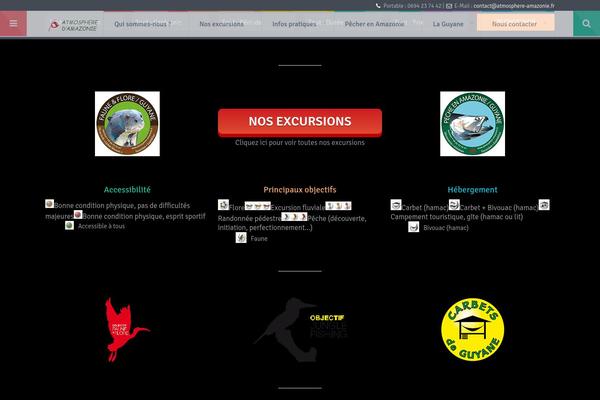Click the Flore objective icon
The image size is (600, 400).
[x=223, y=205]
